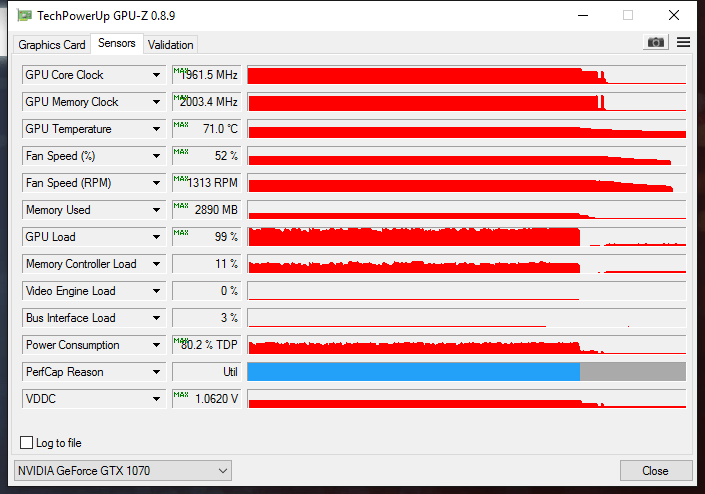Click the Util PerfCap reason value

pos(207,372)
